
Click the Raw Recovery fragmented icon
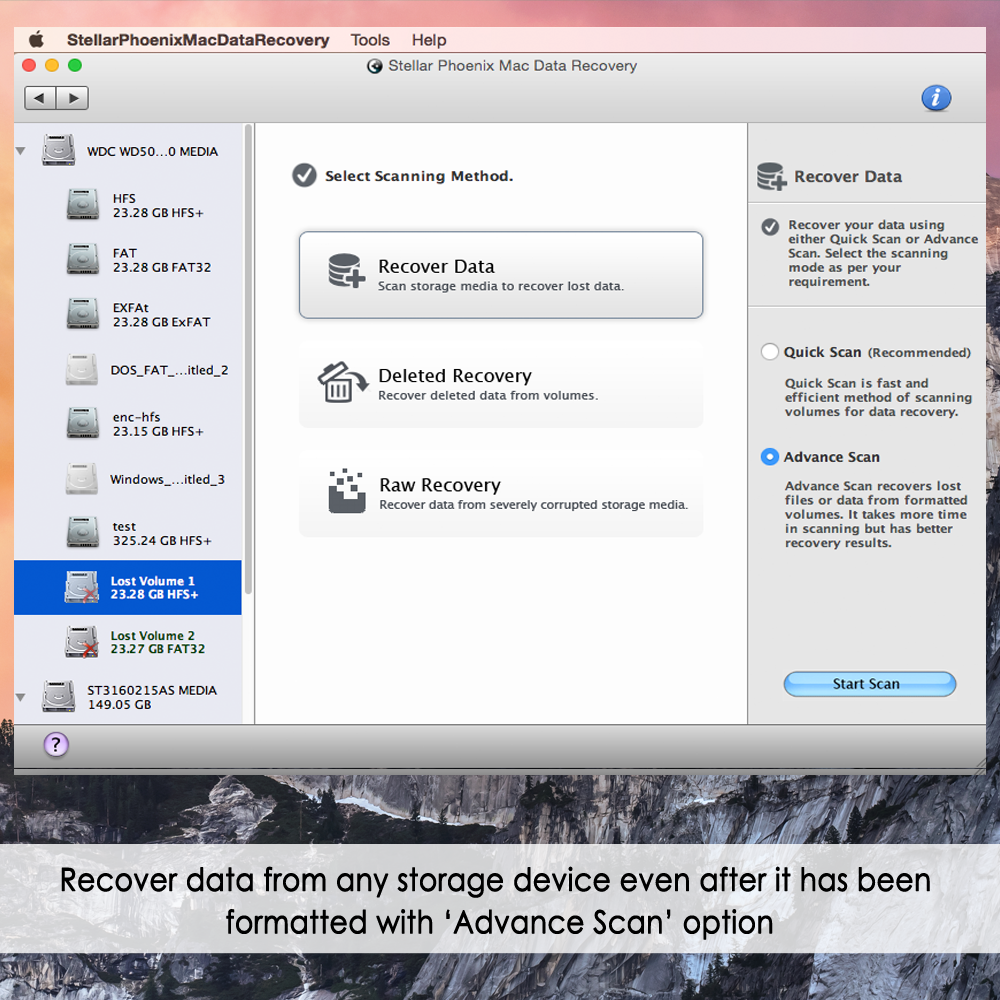[x=347, y=491]
